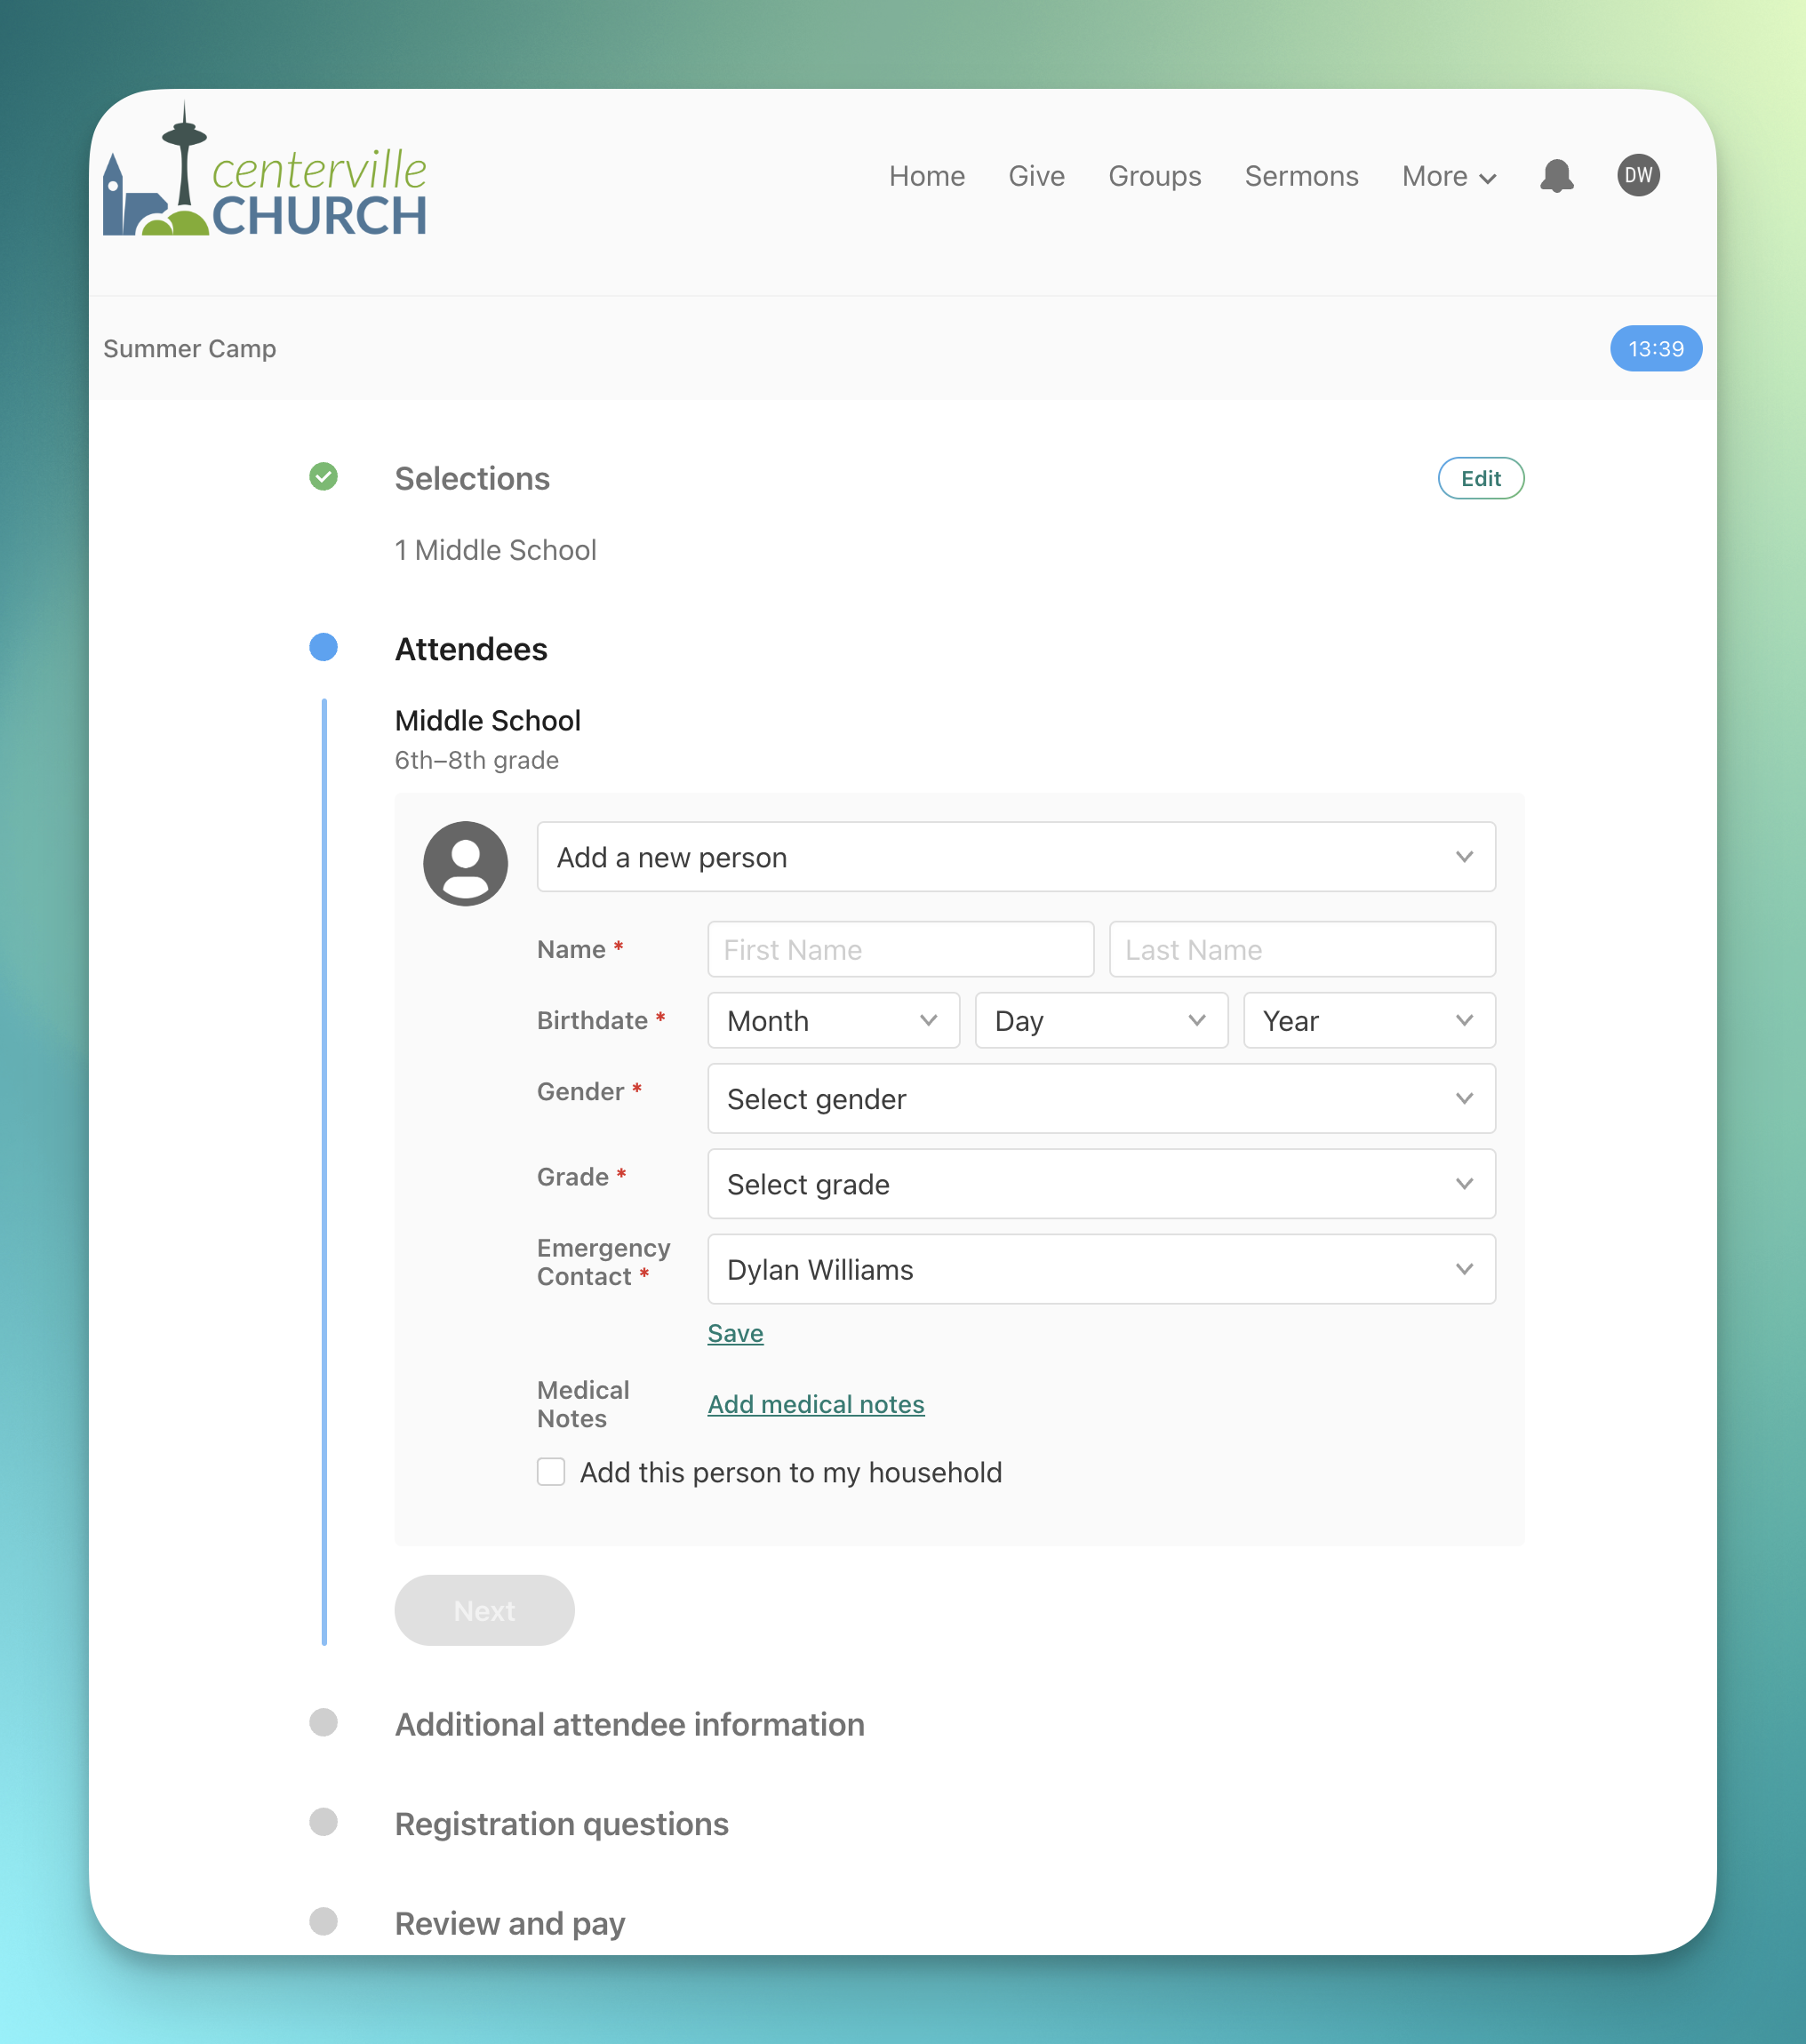Open the Emergency Contact dropdown
The image size is (1806, 2044).
pyautogui.click(x=1100, y=1269)
